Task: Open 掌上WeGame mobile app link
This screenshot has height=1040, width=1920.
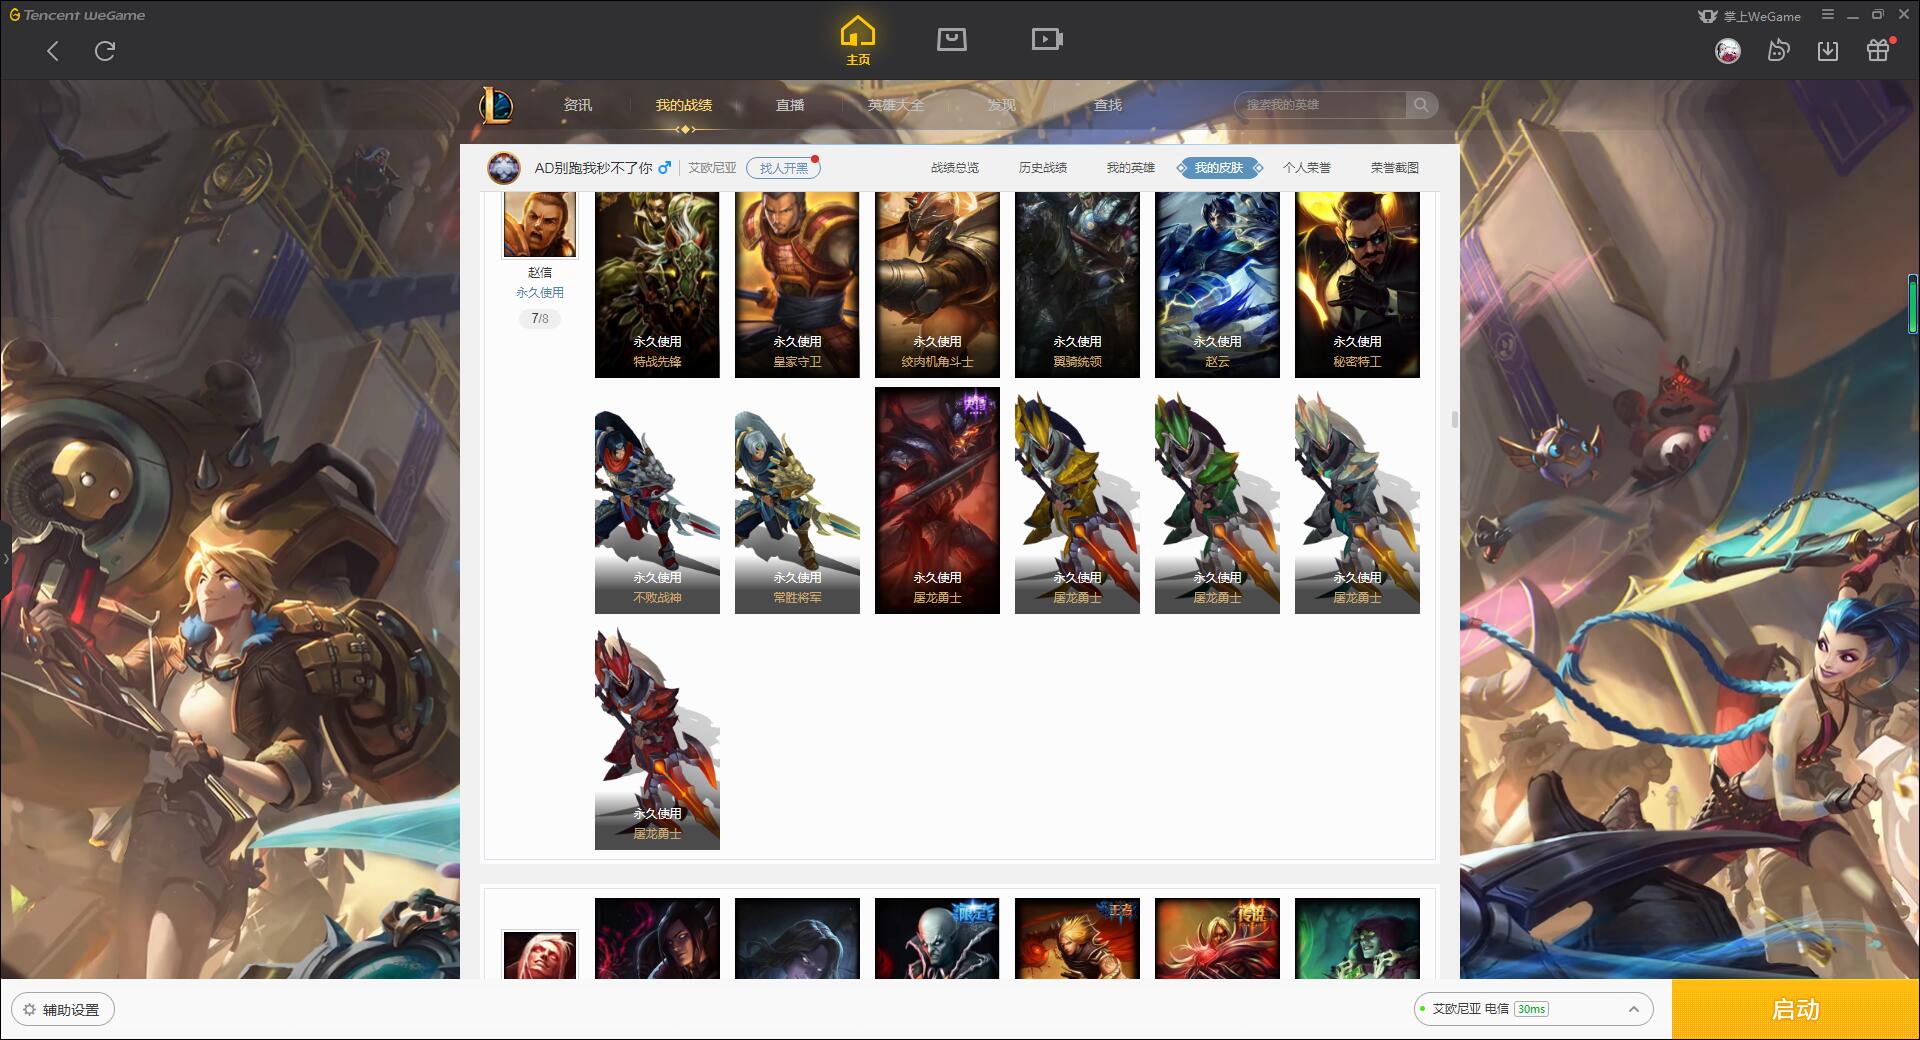Action: click(x=1749, y=16)
